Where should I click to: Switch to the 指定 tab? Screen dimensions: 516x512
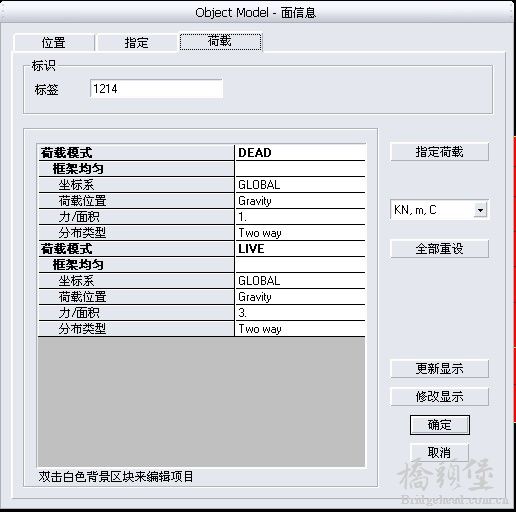[137, 43]
